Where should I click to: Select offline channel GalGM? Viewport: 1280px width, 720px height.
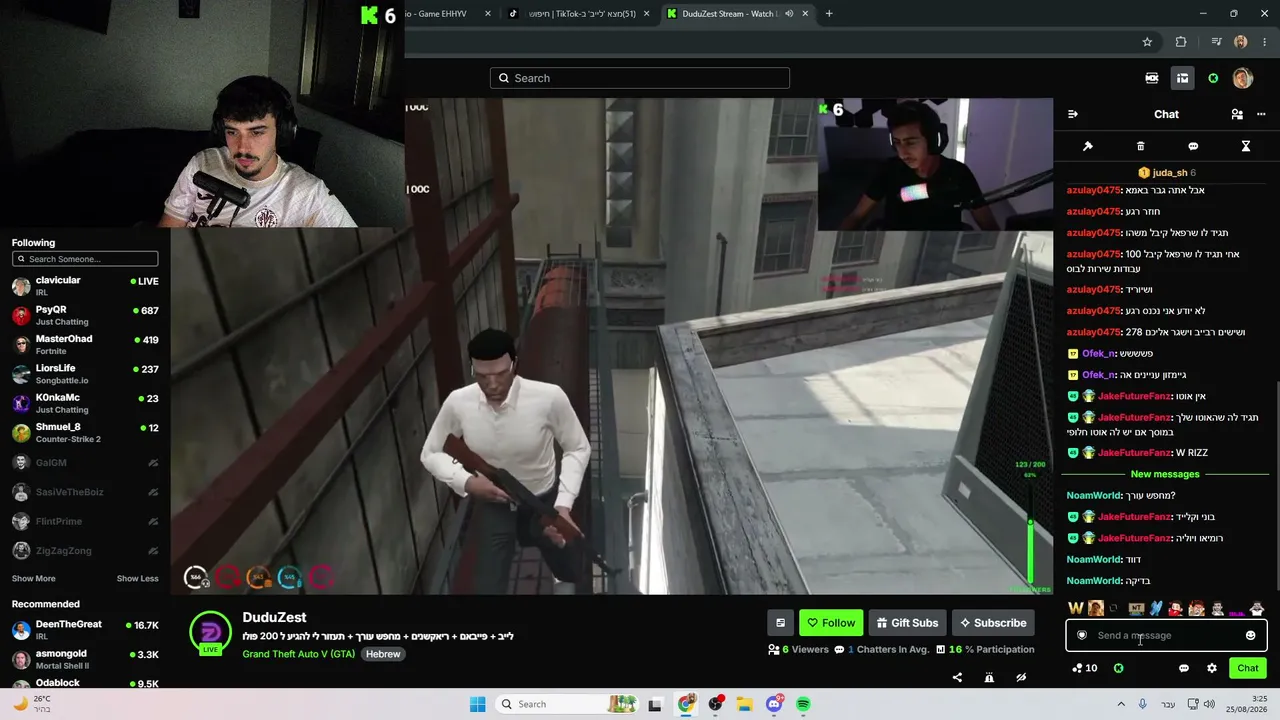pos(85,463)
